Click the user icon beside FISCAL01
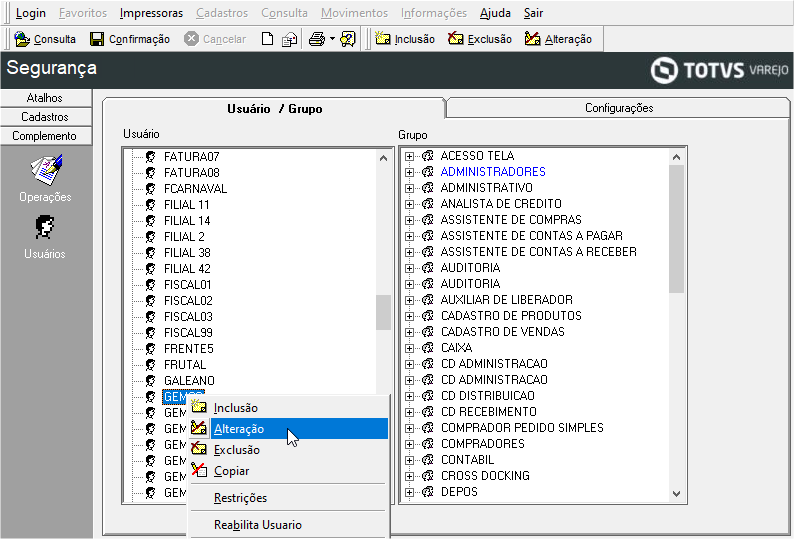Screen dimensions: 794x539 pos(150,285)
